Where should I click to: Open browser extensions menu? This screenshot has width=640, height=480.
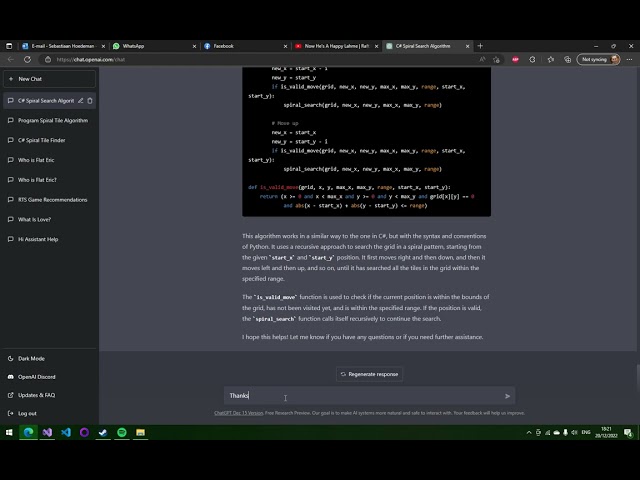pyautogui.click(x=532, y=60)
